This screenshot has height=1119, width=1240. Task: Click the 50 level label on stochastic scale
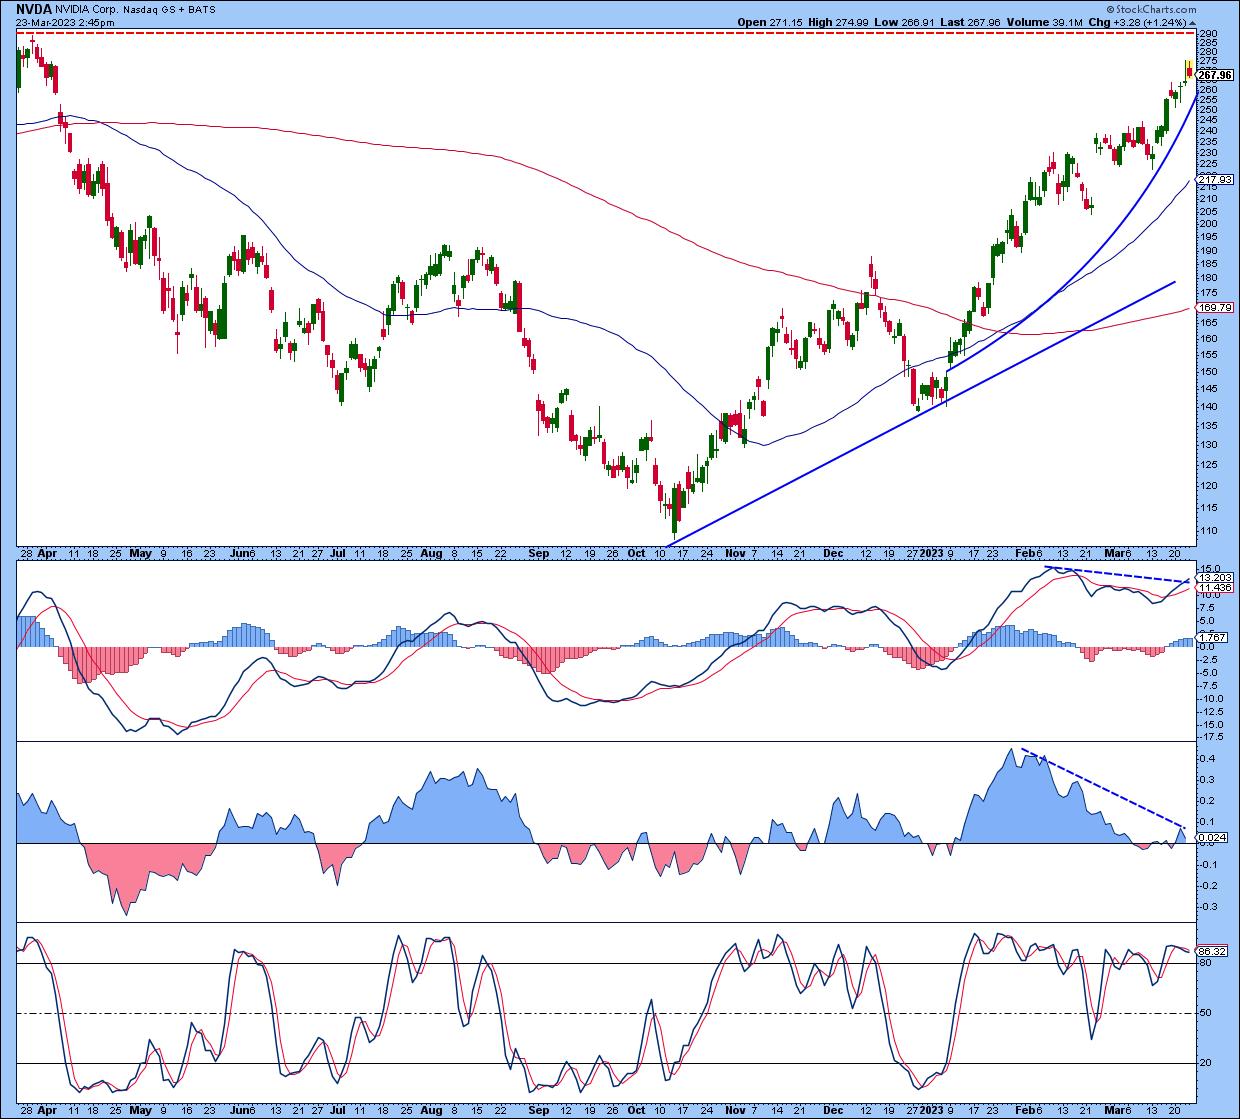(1205, 1013)
